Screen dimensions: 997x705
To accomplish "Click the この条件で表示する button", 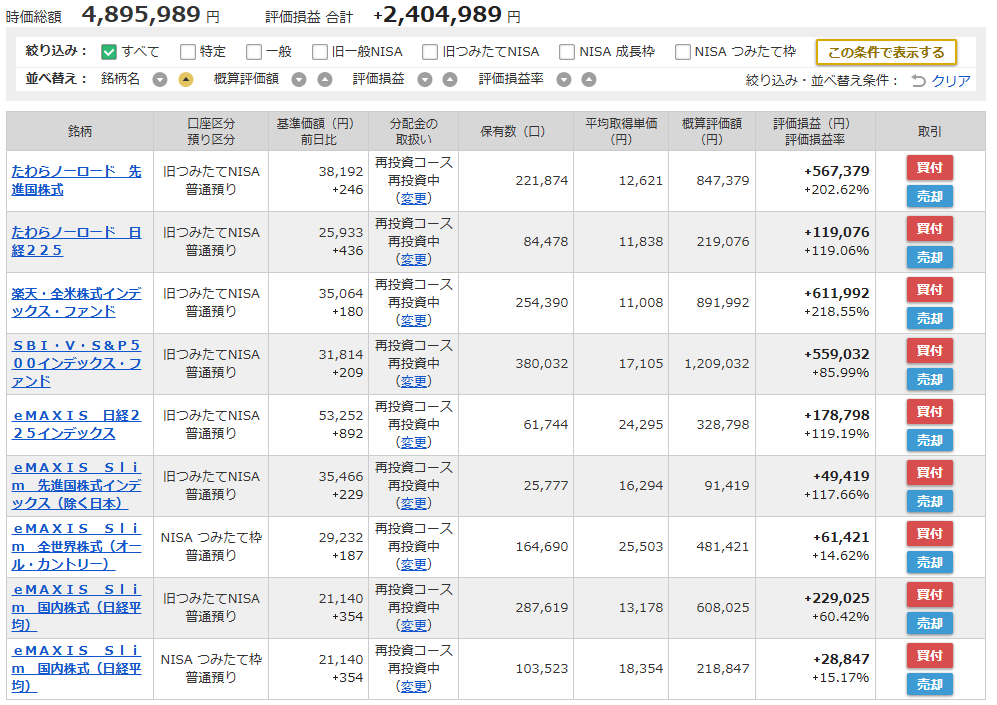I will click(886, 52).
